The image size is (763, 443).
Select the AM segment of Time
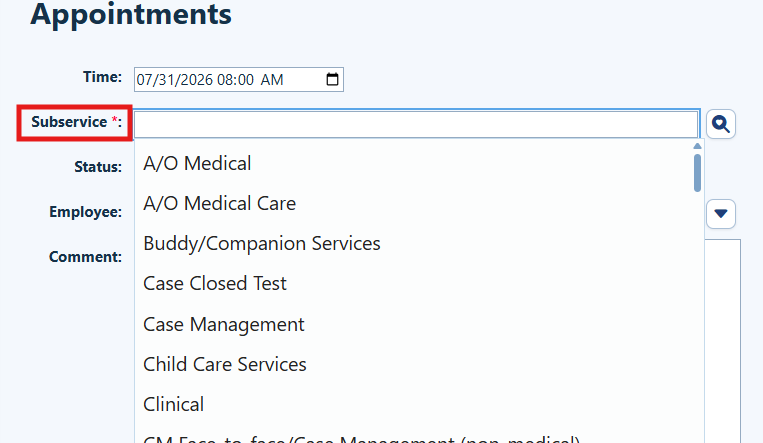(272, 80)
